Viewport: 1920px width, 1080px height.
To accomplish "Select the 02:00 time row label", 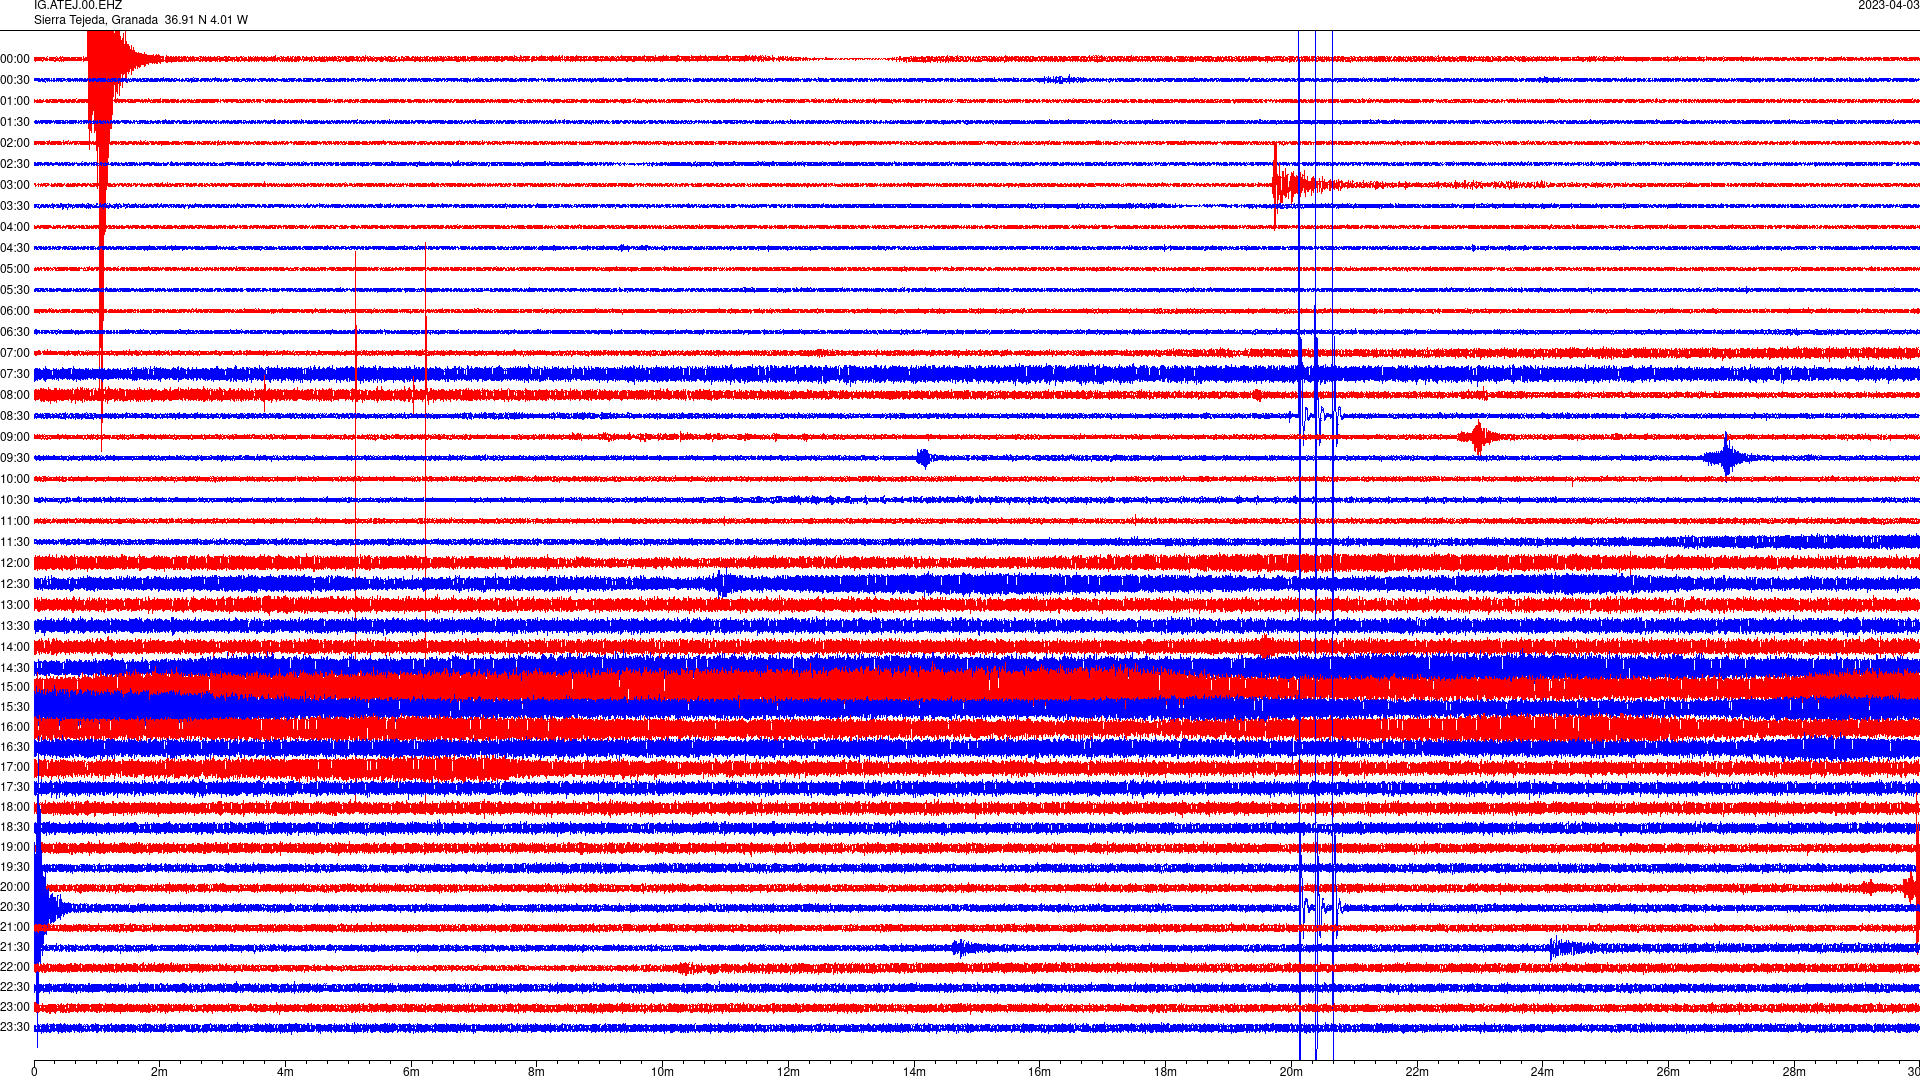I will pyautogui.click(x=15, y=143).
